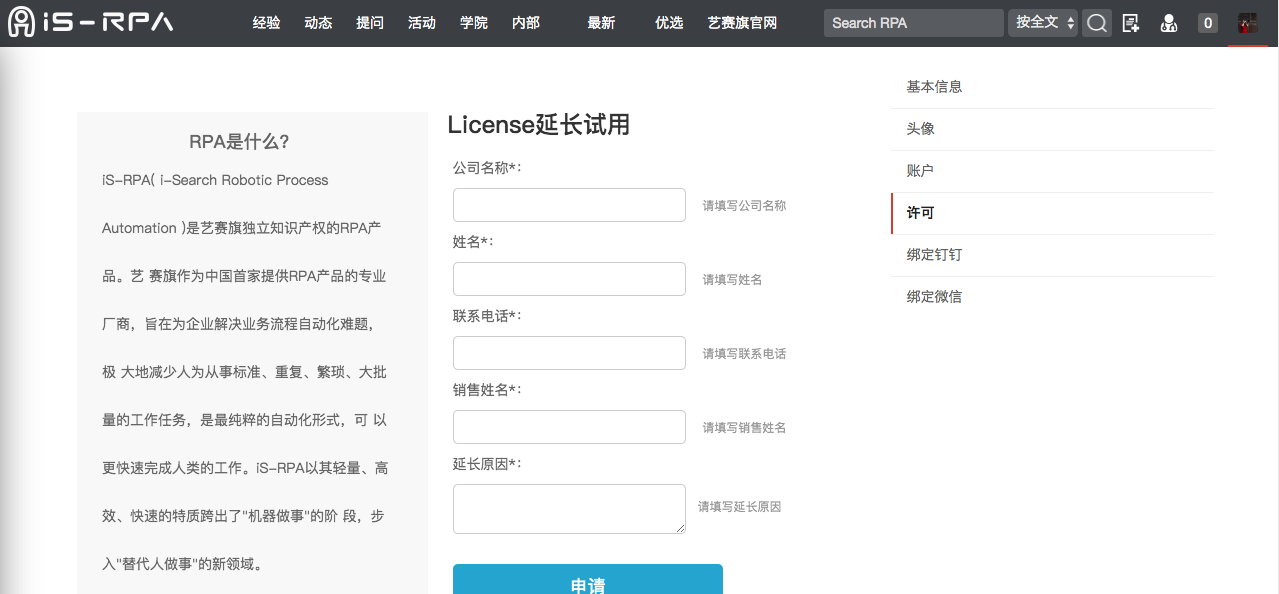Open 账户 in the side menu
1279x594 pixels.
1052,171
